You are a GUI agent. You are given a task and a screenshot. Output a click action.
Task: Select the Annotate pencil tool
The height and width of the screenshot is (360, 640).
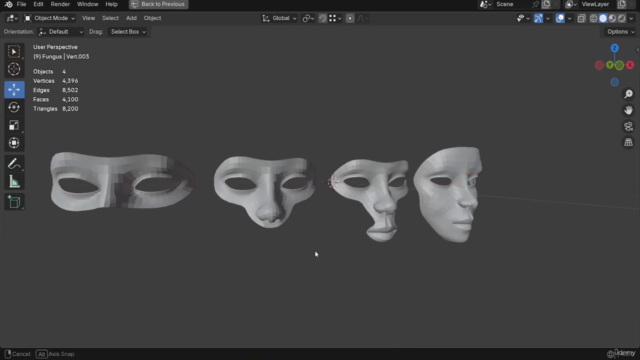coord(14,164)
